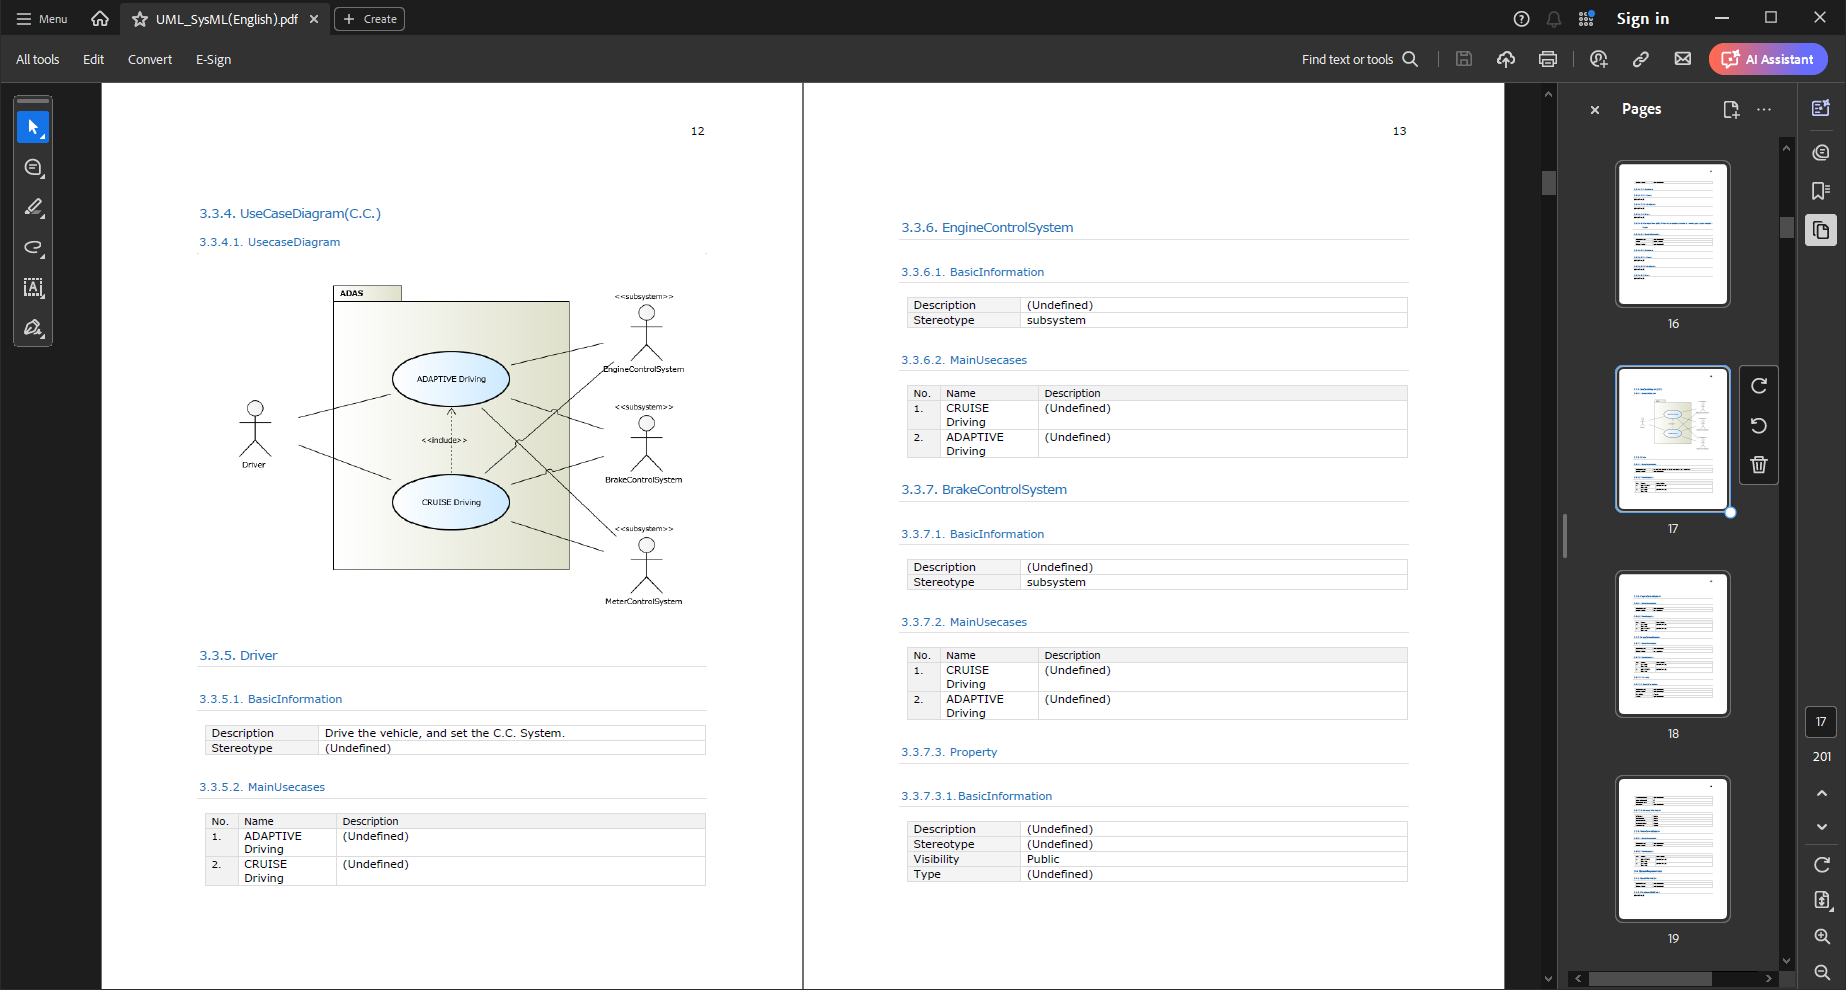Screen dimensions: 1846x990
Task: Toggle the Pages thumbnails panel icon
Action: coord(1821,231)
